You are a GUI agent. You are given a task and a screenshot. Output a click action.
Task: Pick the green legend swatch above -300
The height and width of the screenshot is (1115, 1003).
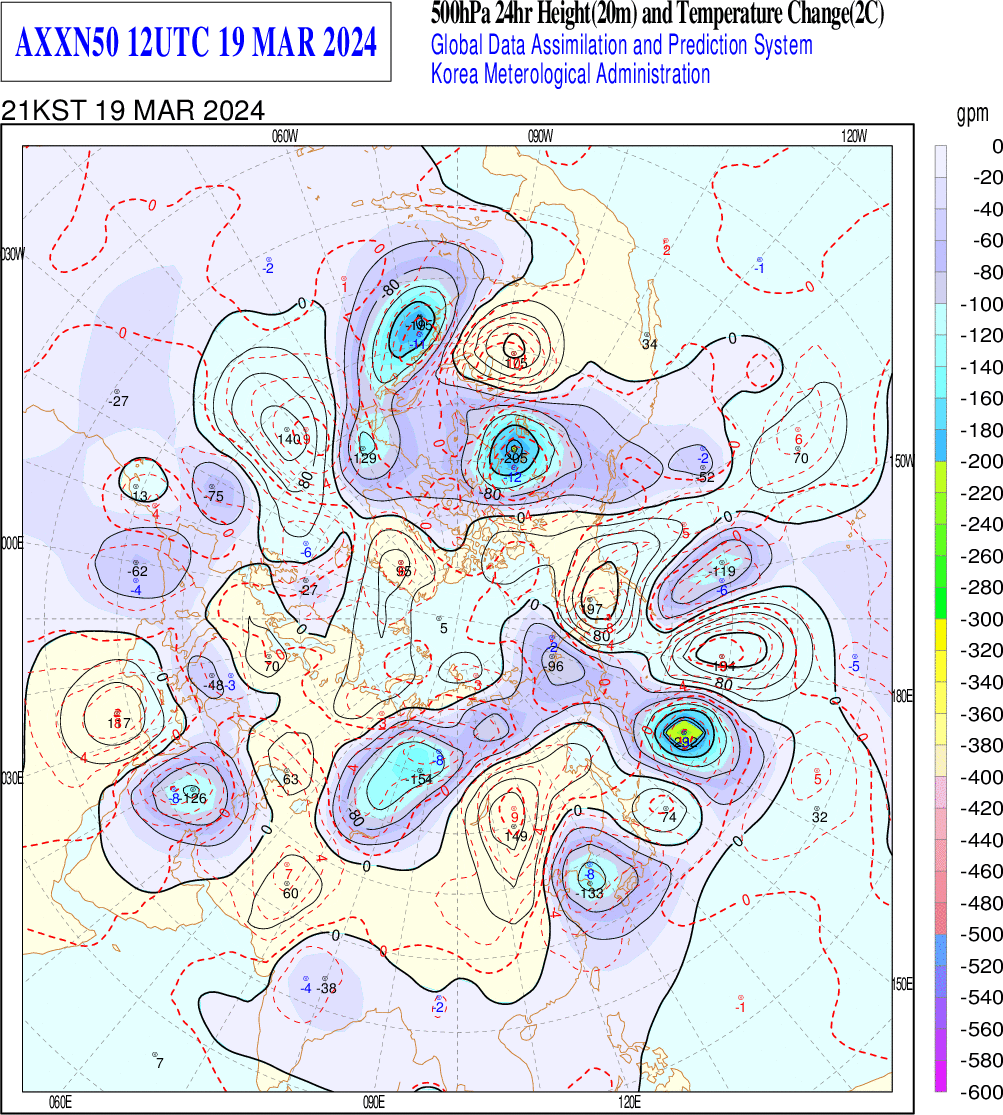(940, 603)
